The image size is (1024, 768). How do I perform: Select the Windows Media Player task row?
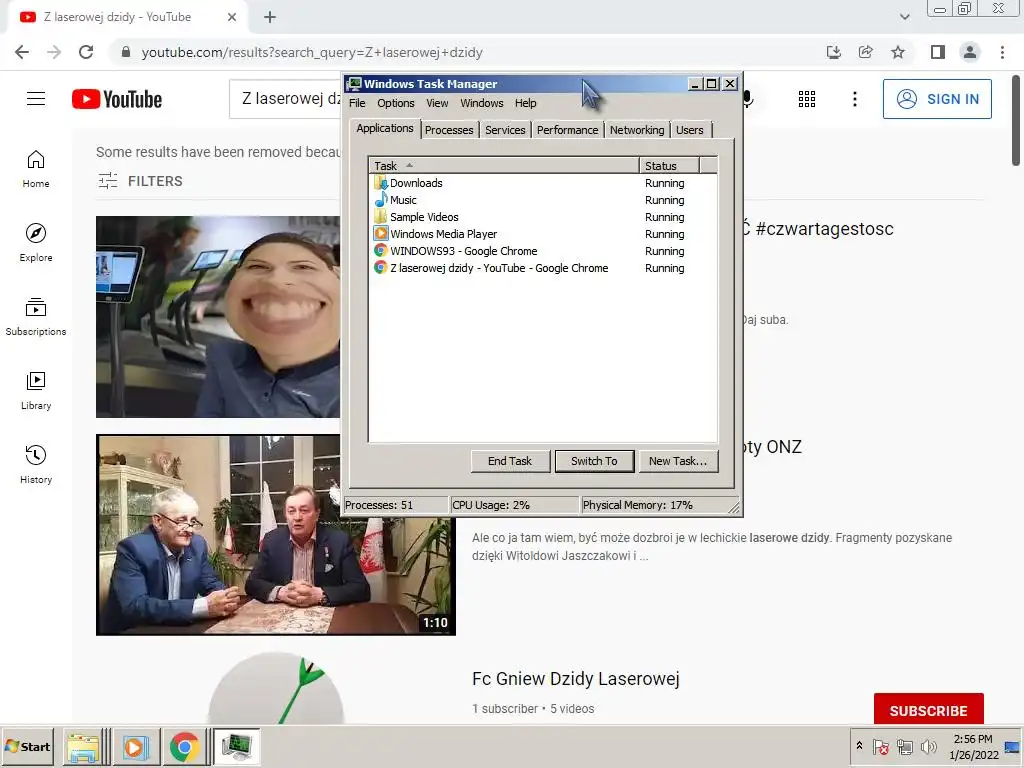coord(543,234)
